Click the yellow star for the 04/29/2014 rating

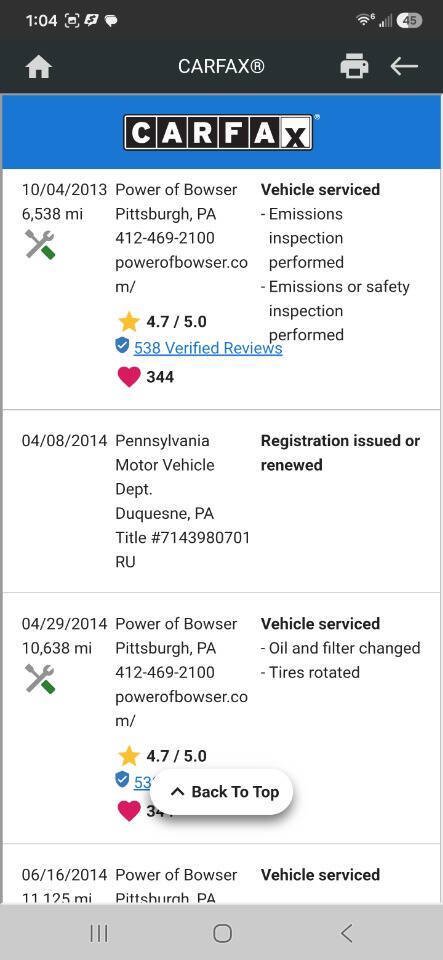pyautogui.click(x=128, y=756)
